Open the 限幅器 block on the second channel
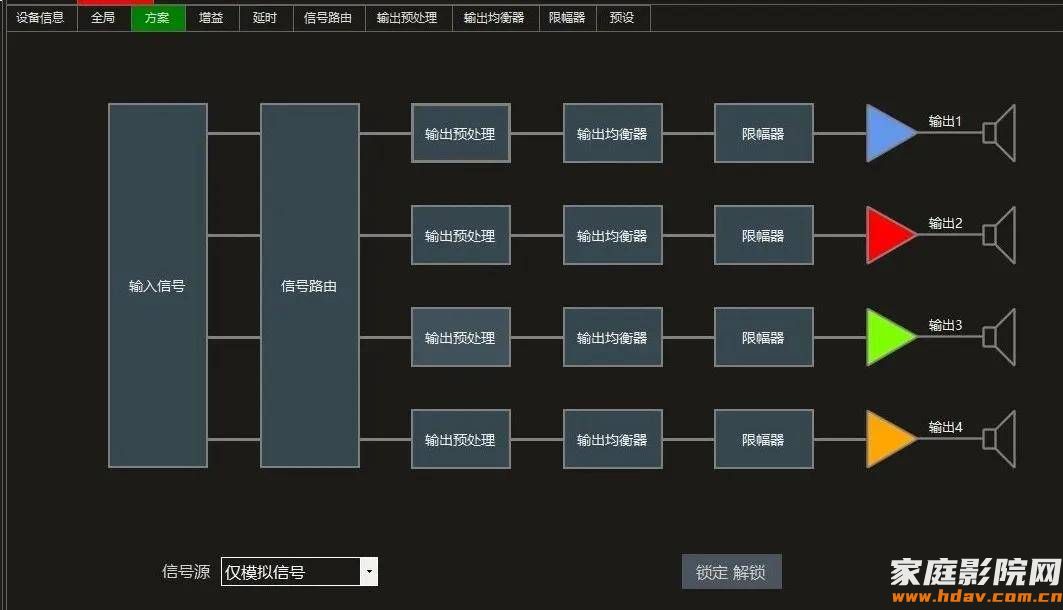This screenshot has height=610, width=1063. coord(763,234)
